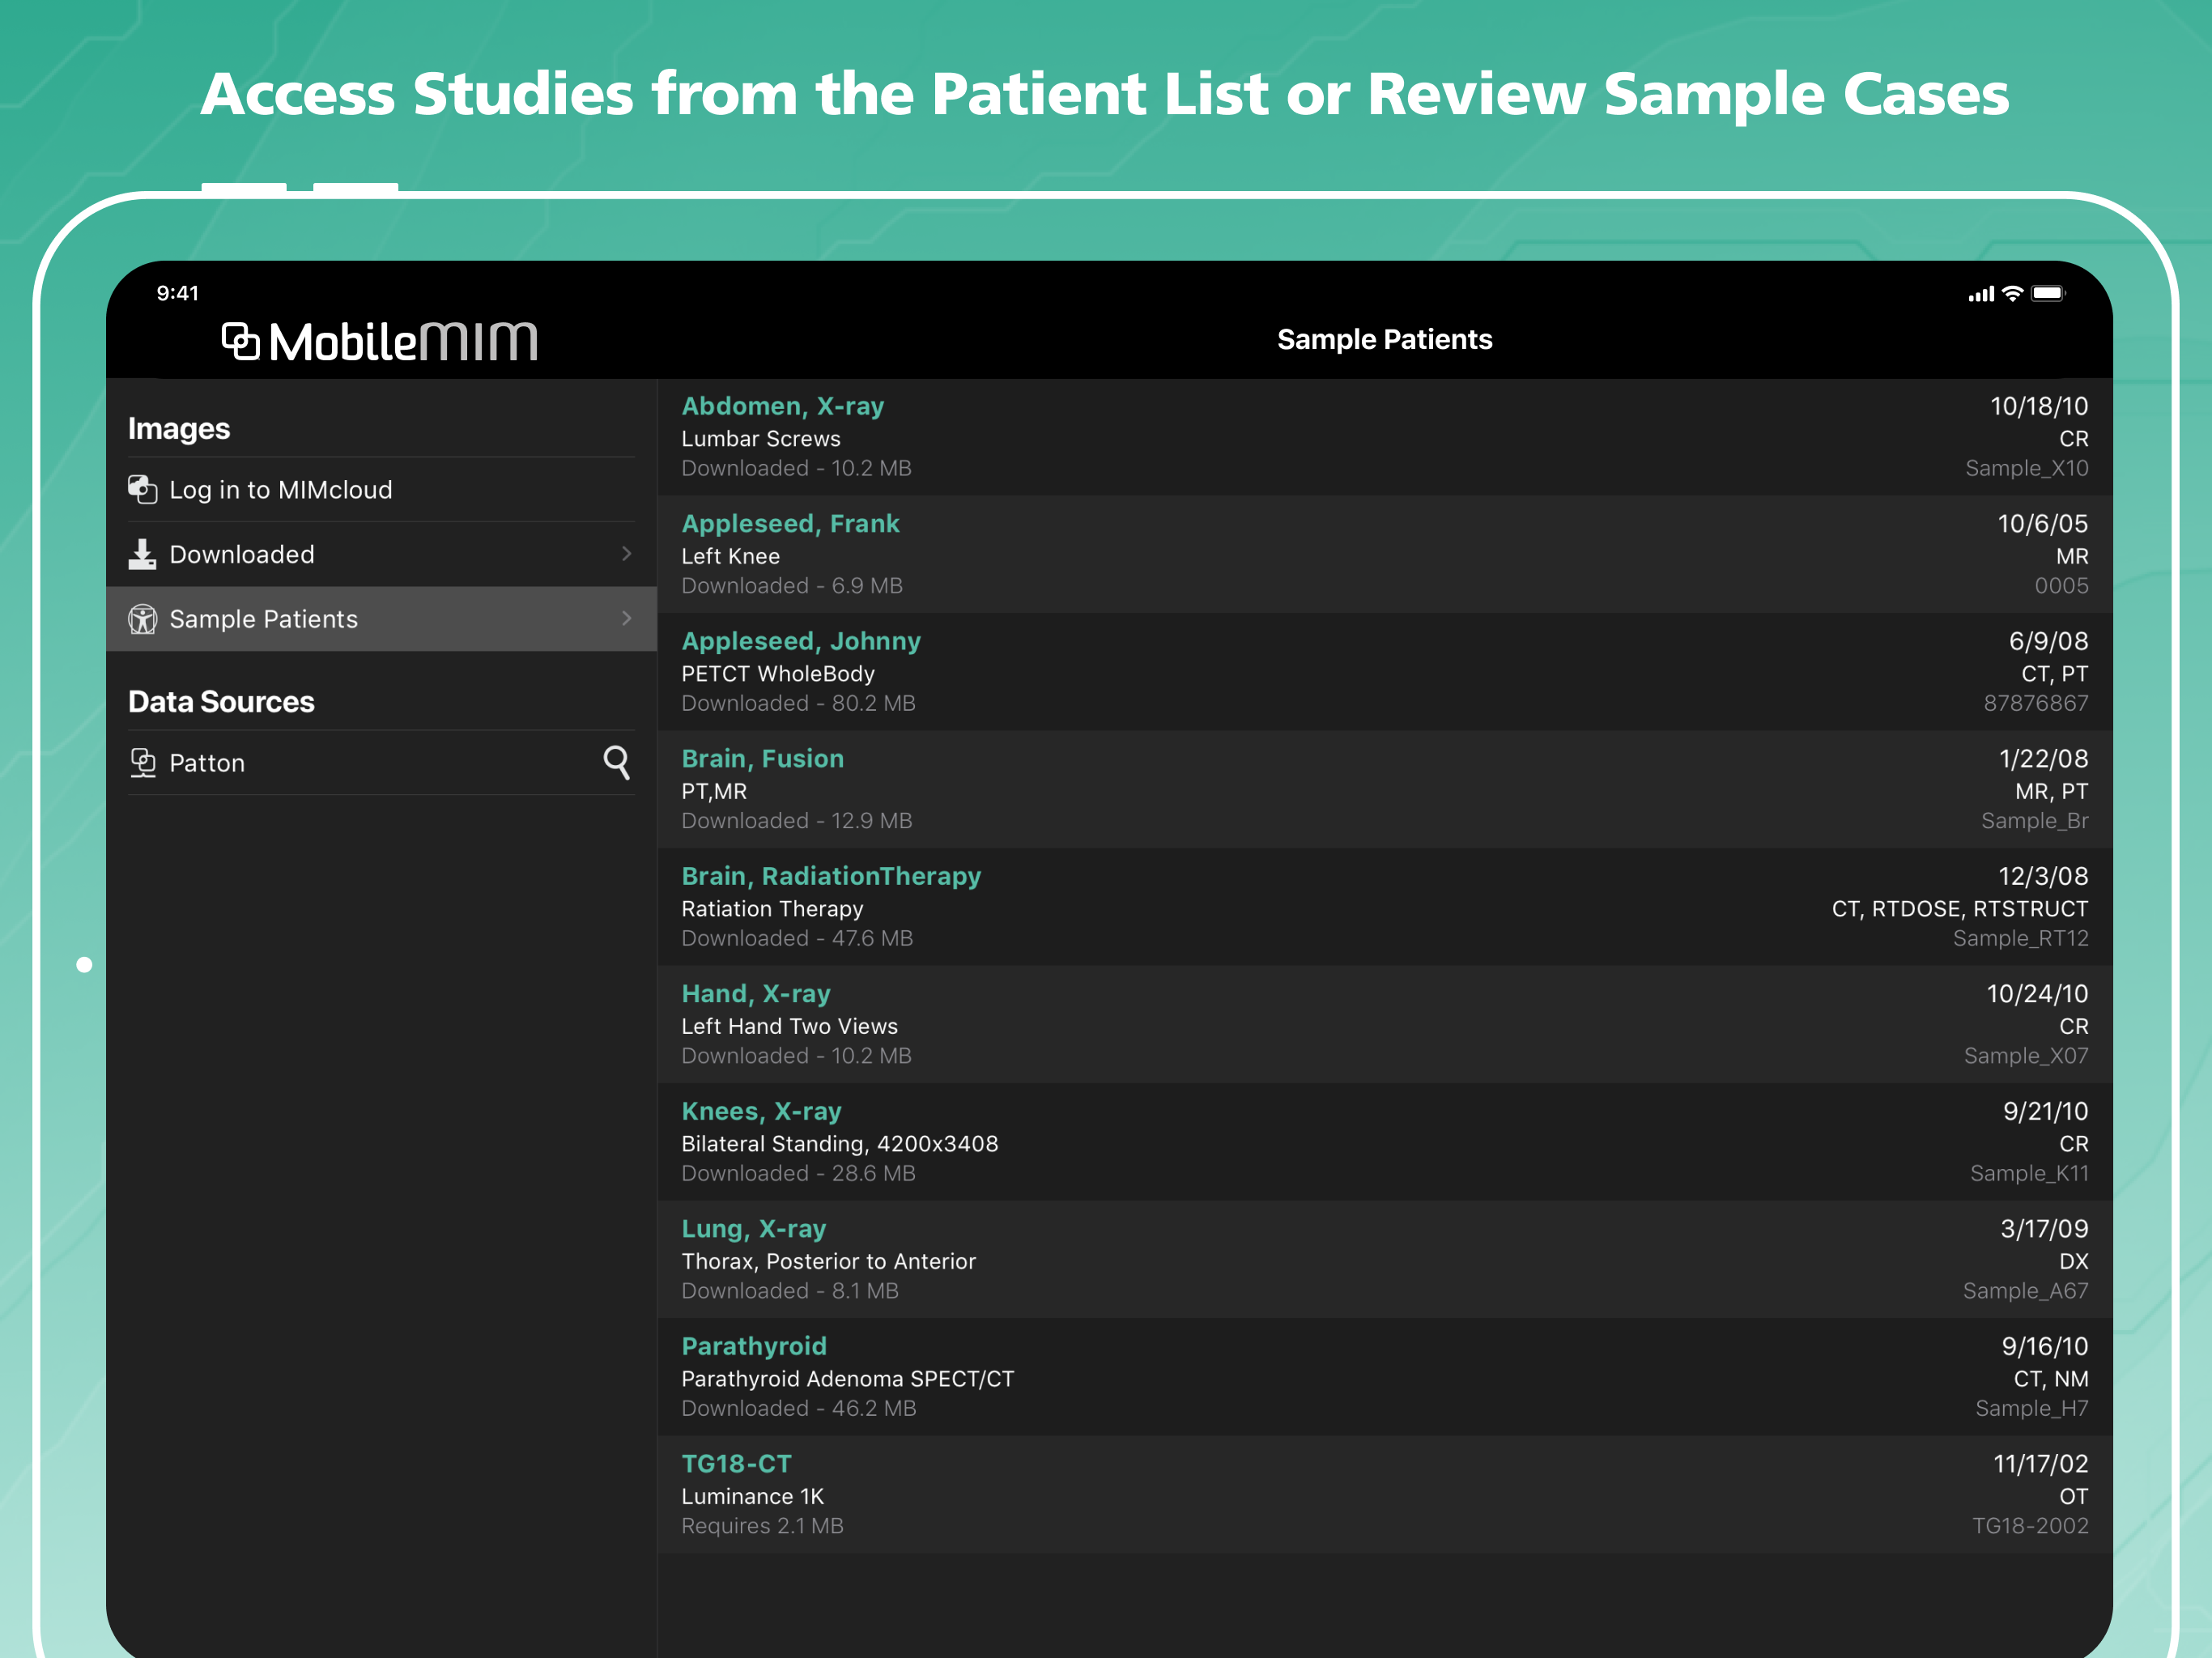This screenshot has height=1658, width=2212.
Task: Click the MobileMIM logo icon
Action: pos(241,341)
